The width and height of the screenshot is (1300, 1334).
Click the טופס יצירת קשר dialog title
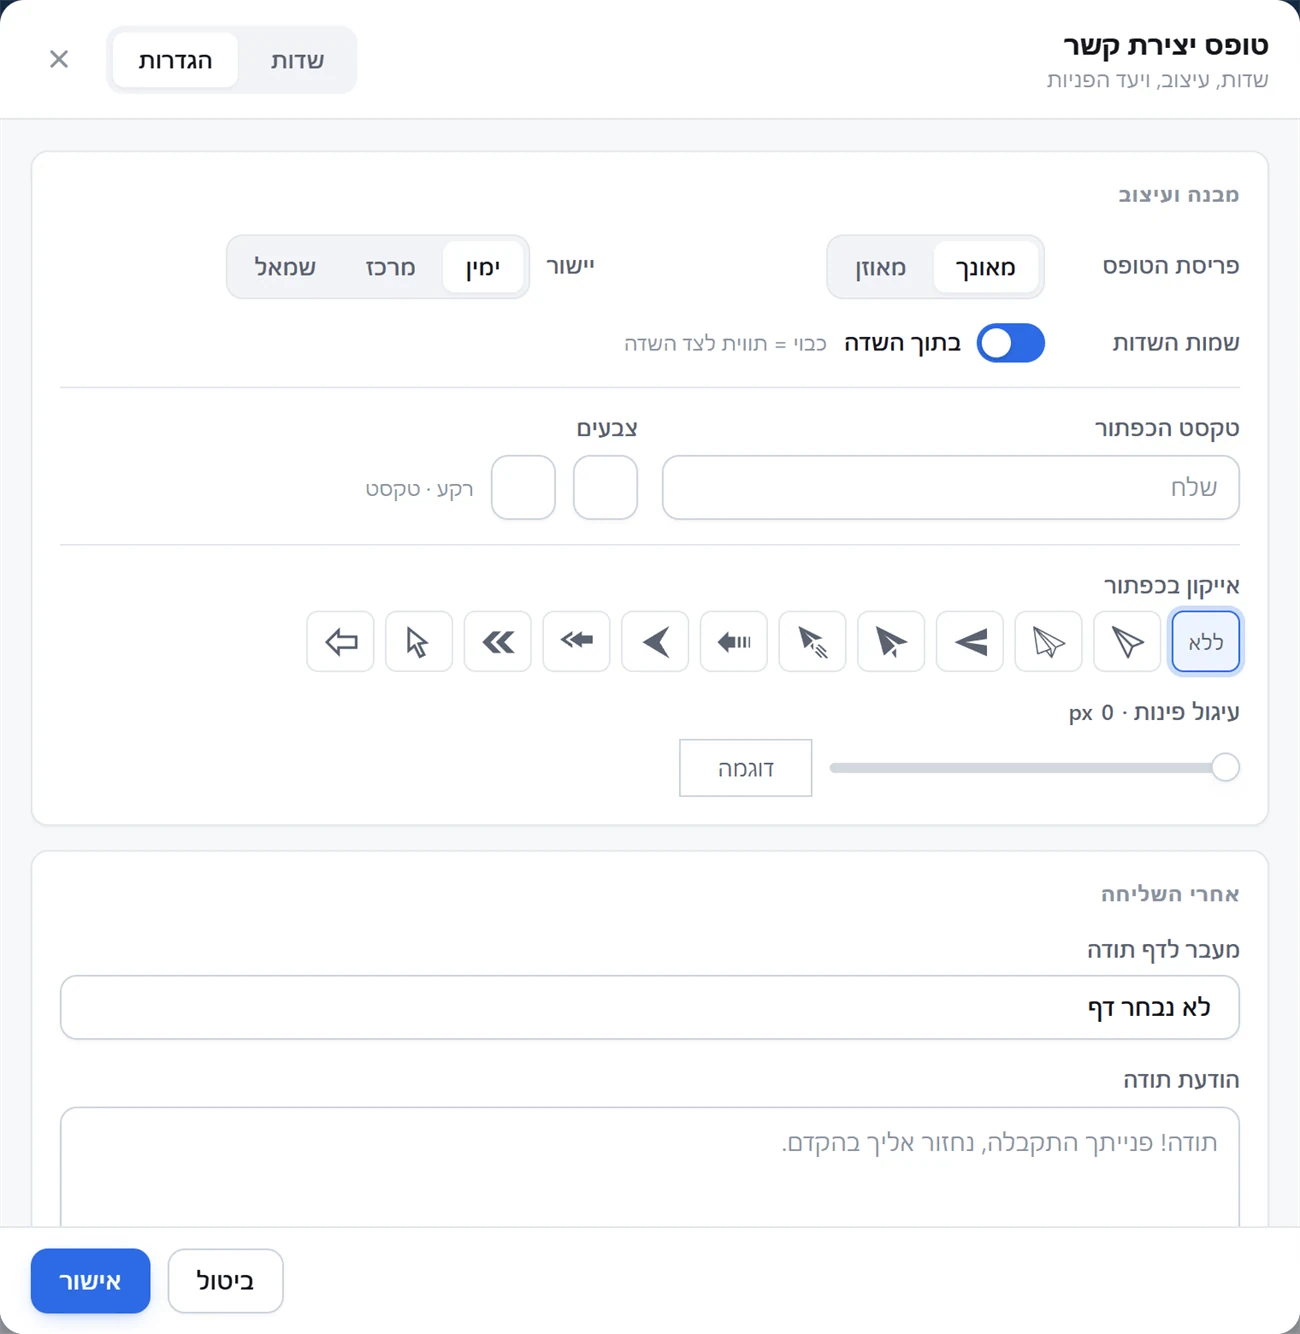pyautogui.click(x=1165, y=45)
